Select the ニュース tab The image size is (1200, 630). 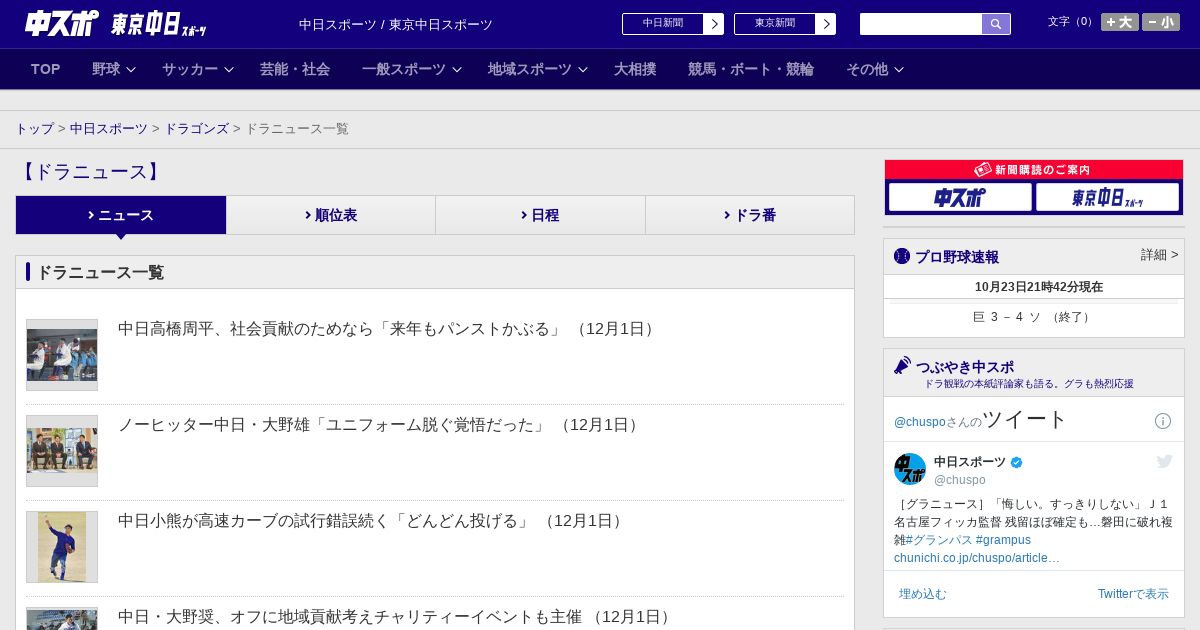click(121, 215)
